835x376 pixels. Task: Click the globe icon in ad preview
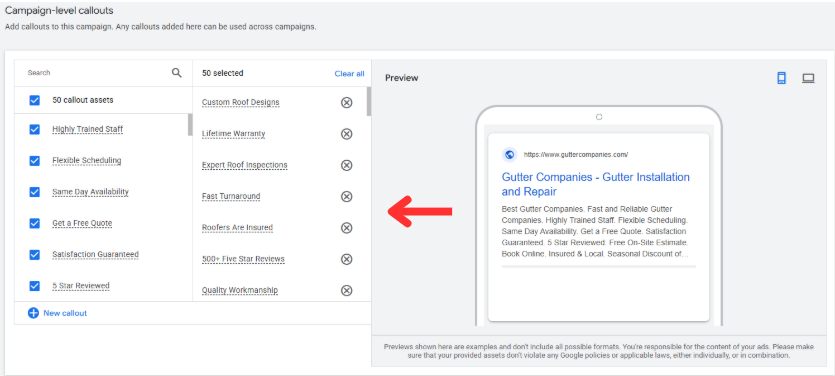(509, 154)
